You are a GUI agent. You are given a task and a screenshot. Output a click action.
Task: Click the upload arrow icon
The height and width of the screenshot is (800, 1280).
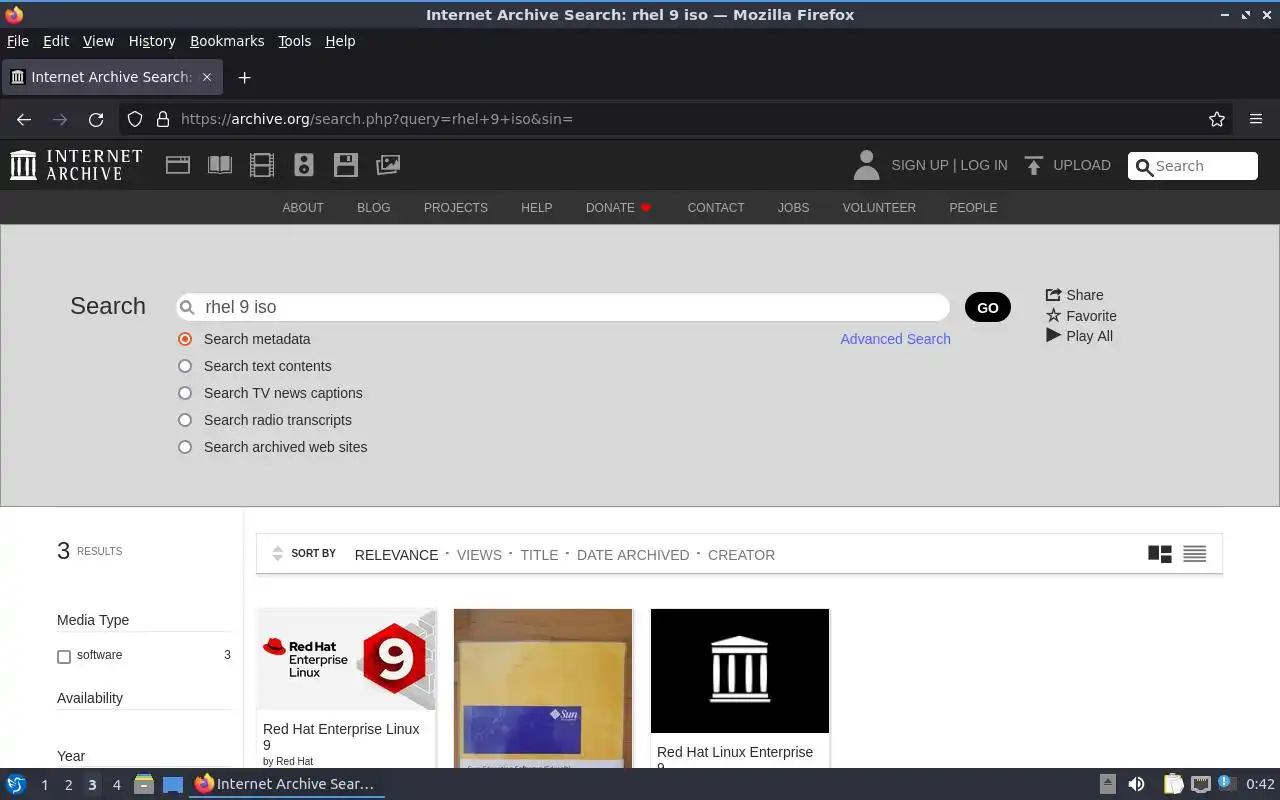1034,165
